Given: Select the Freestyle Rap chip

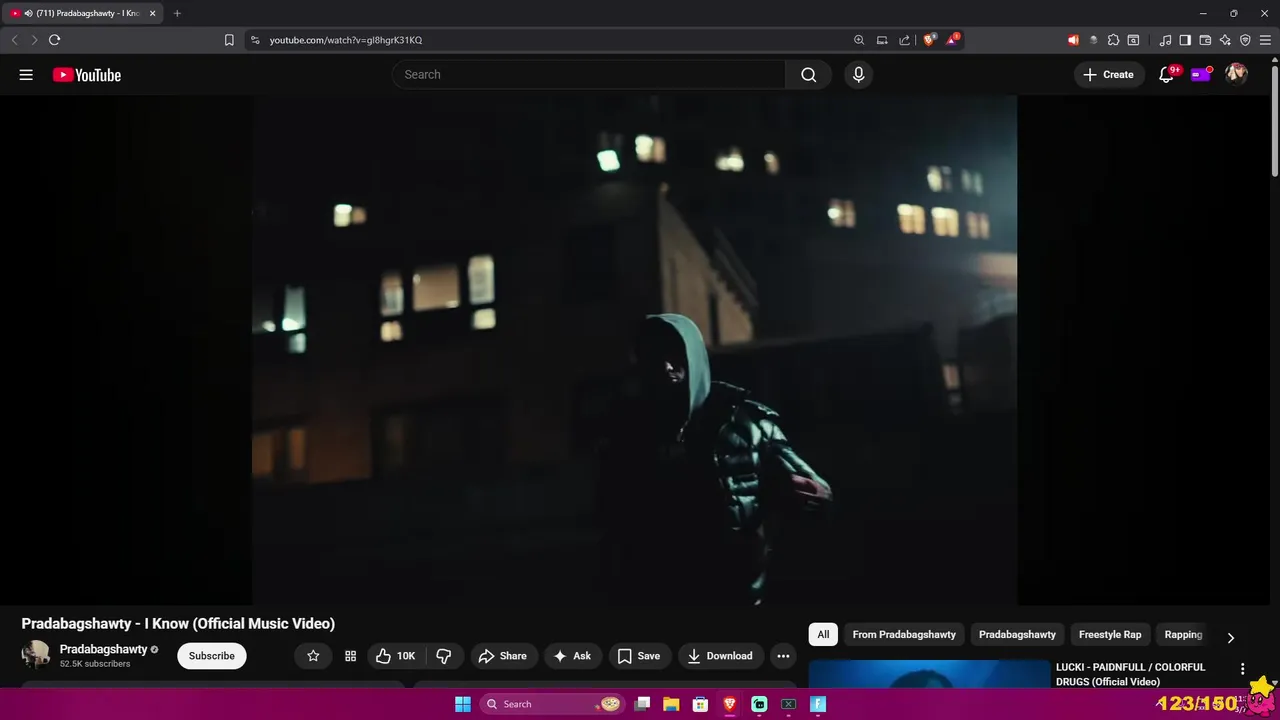Looking at the screenshot, I should 1110,635.
